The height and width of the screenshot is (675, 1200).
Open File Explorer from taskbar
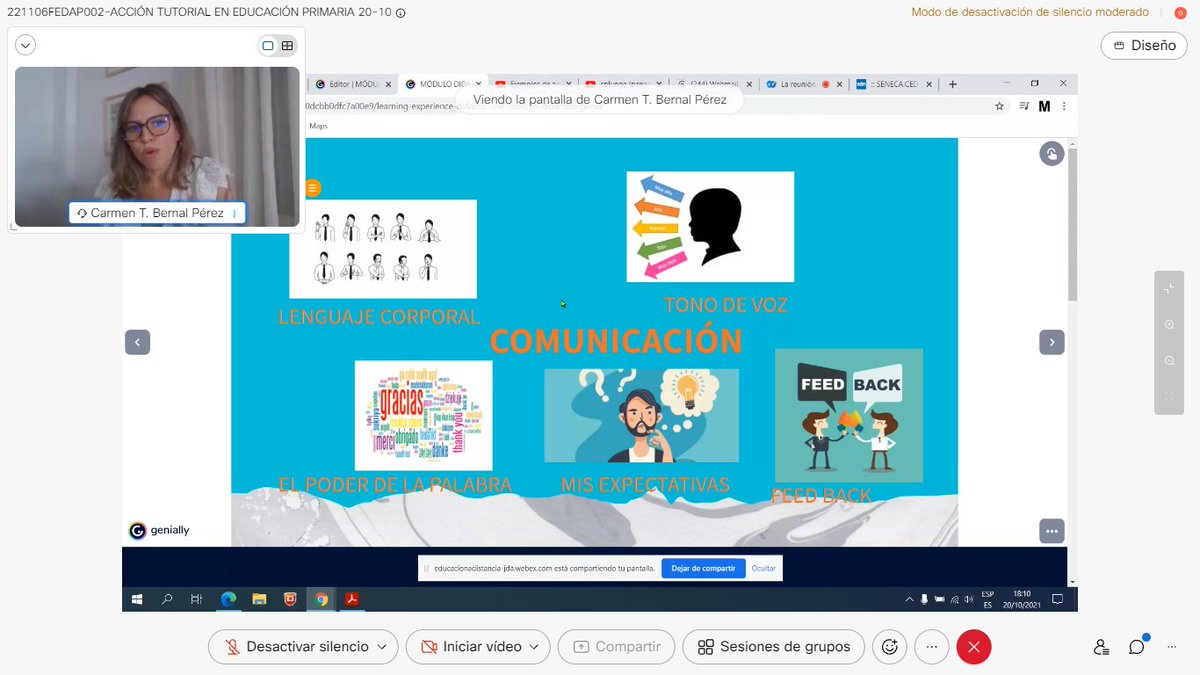[259, 600]
